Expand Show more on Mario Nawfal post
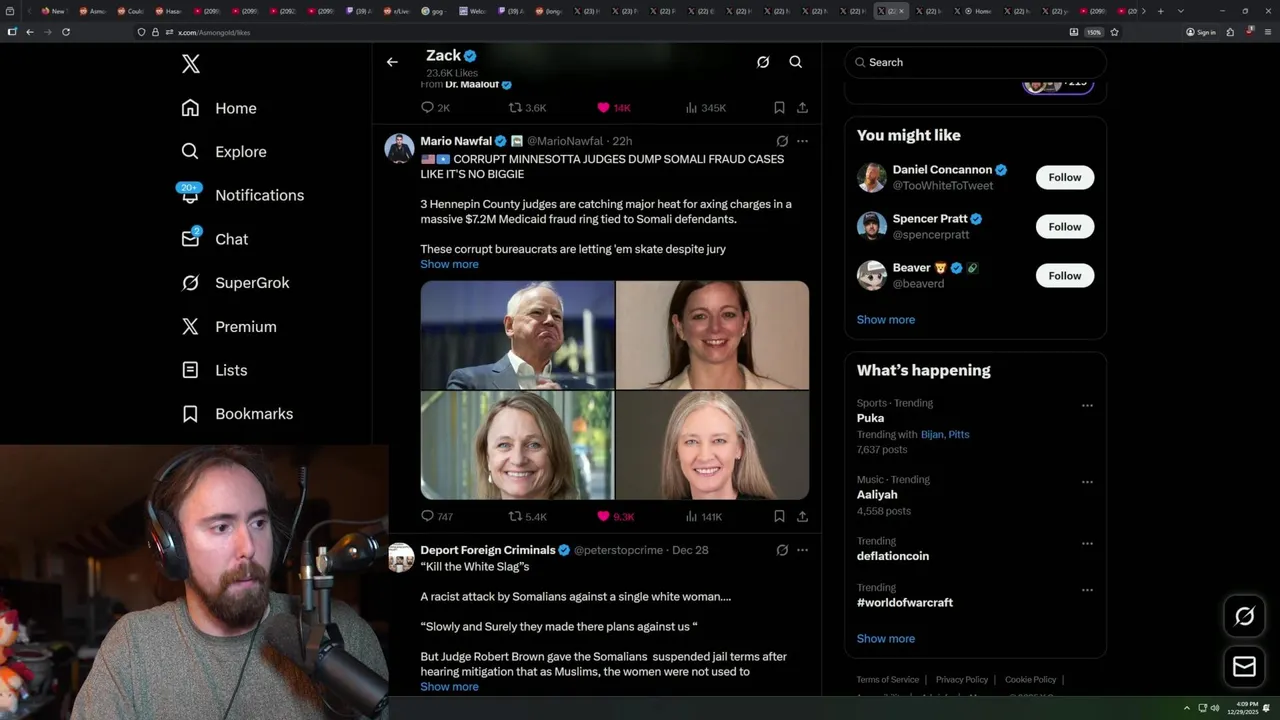This screenshot has height=720, width=1280. pos(449,264)
